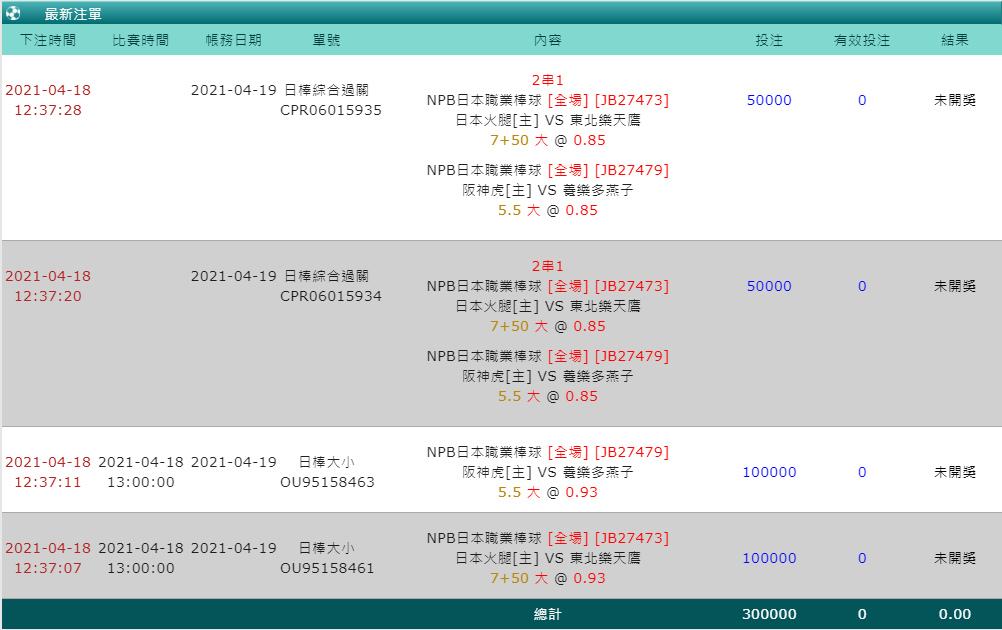Click bet time 12:37:28

[48, 110]
